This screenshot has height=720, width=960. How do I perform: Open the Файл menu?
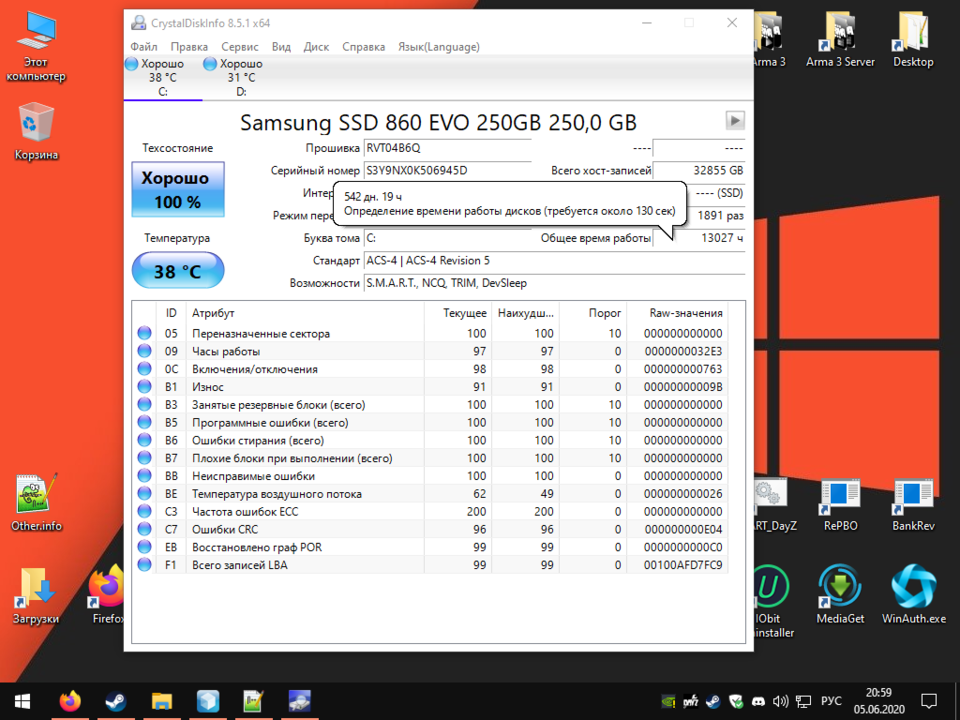pos(144,47)
